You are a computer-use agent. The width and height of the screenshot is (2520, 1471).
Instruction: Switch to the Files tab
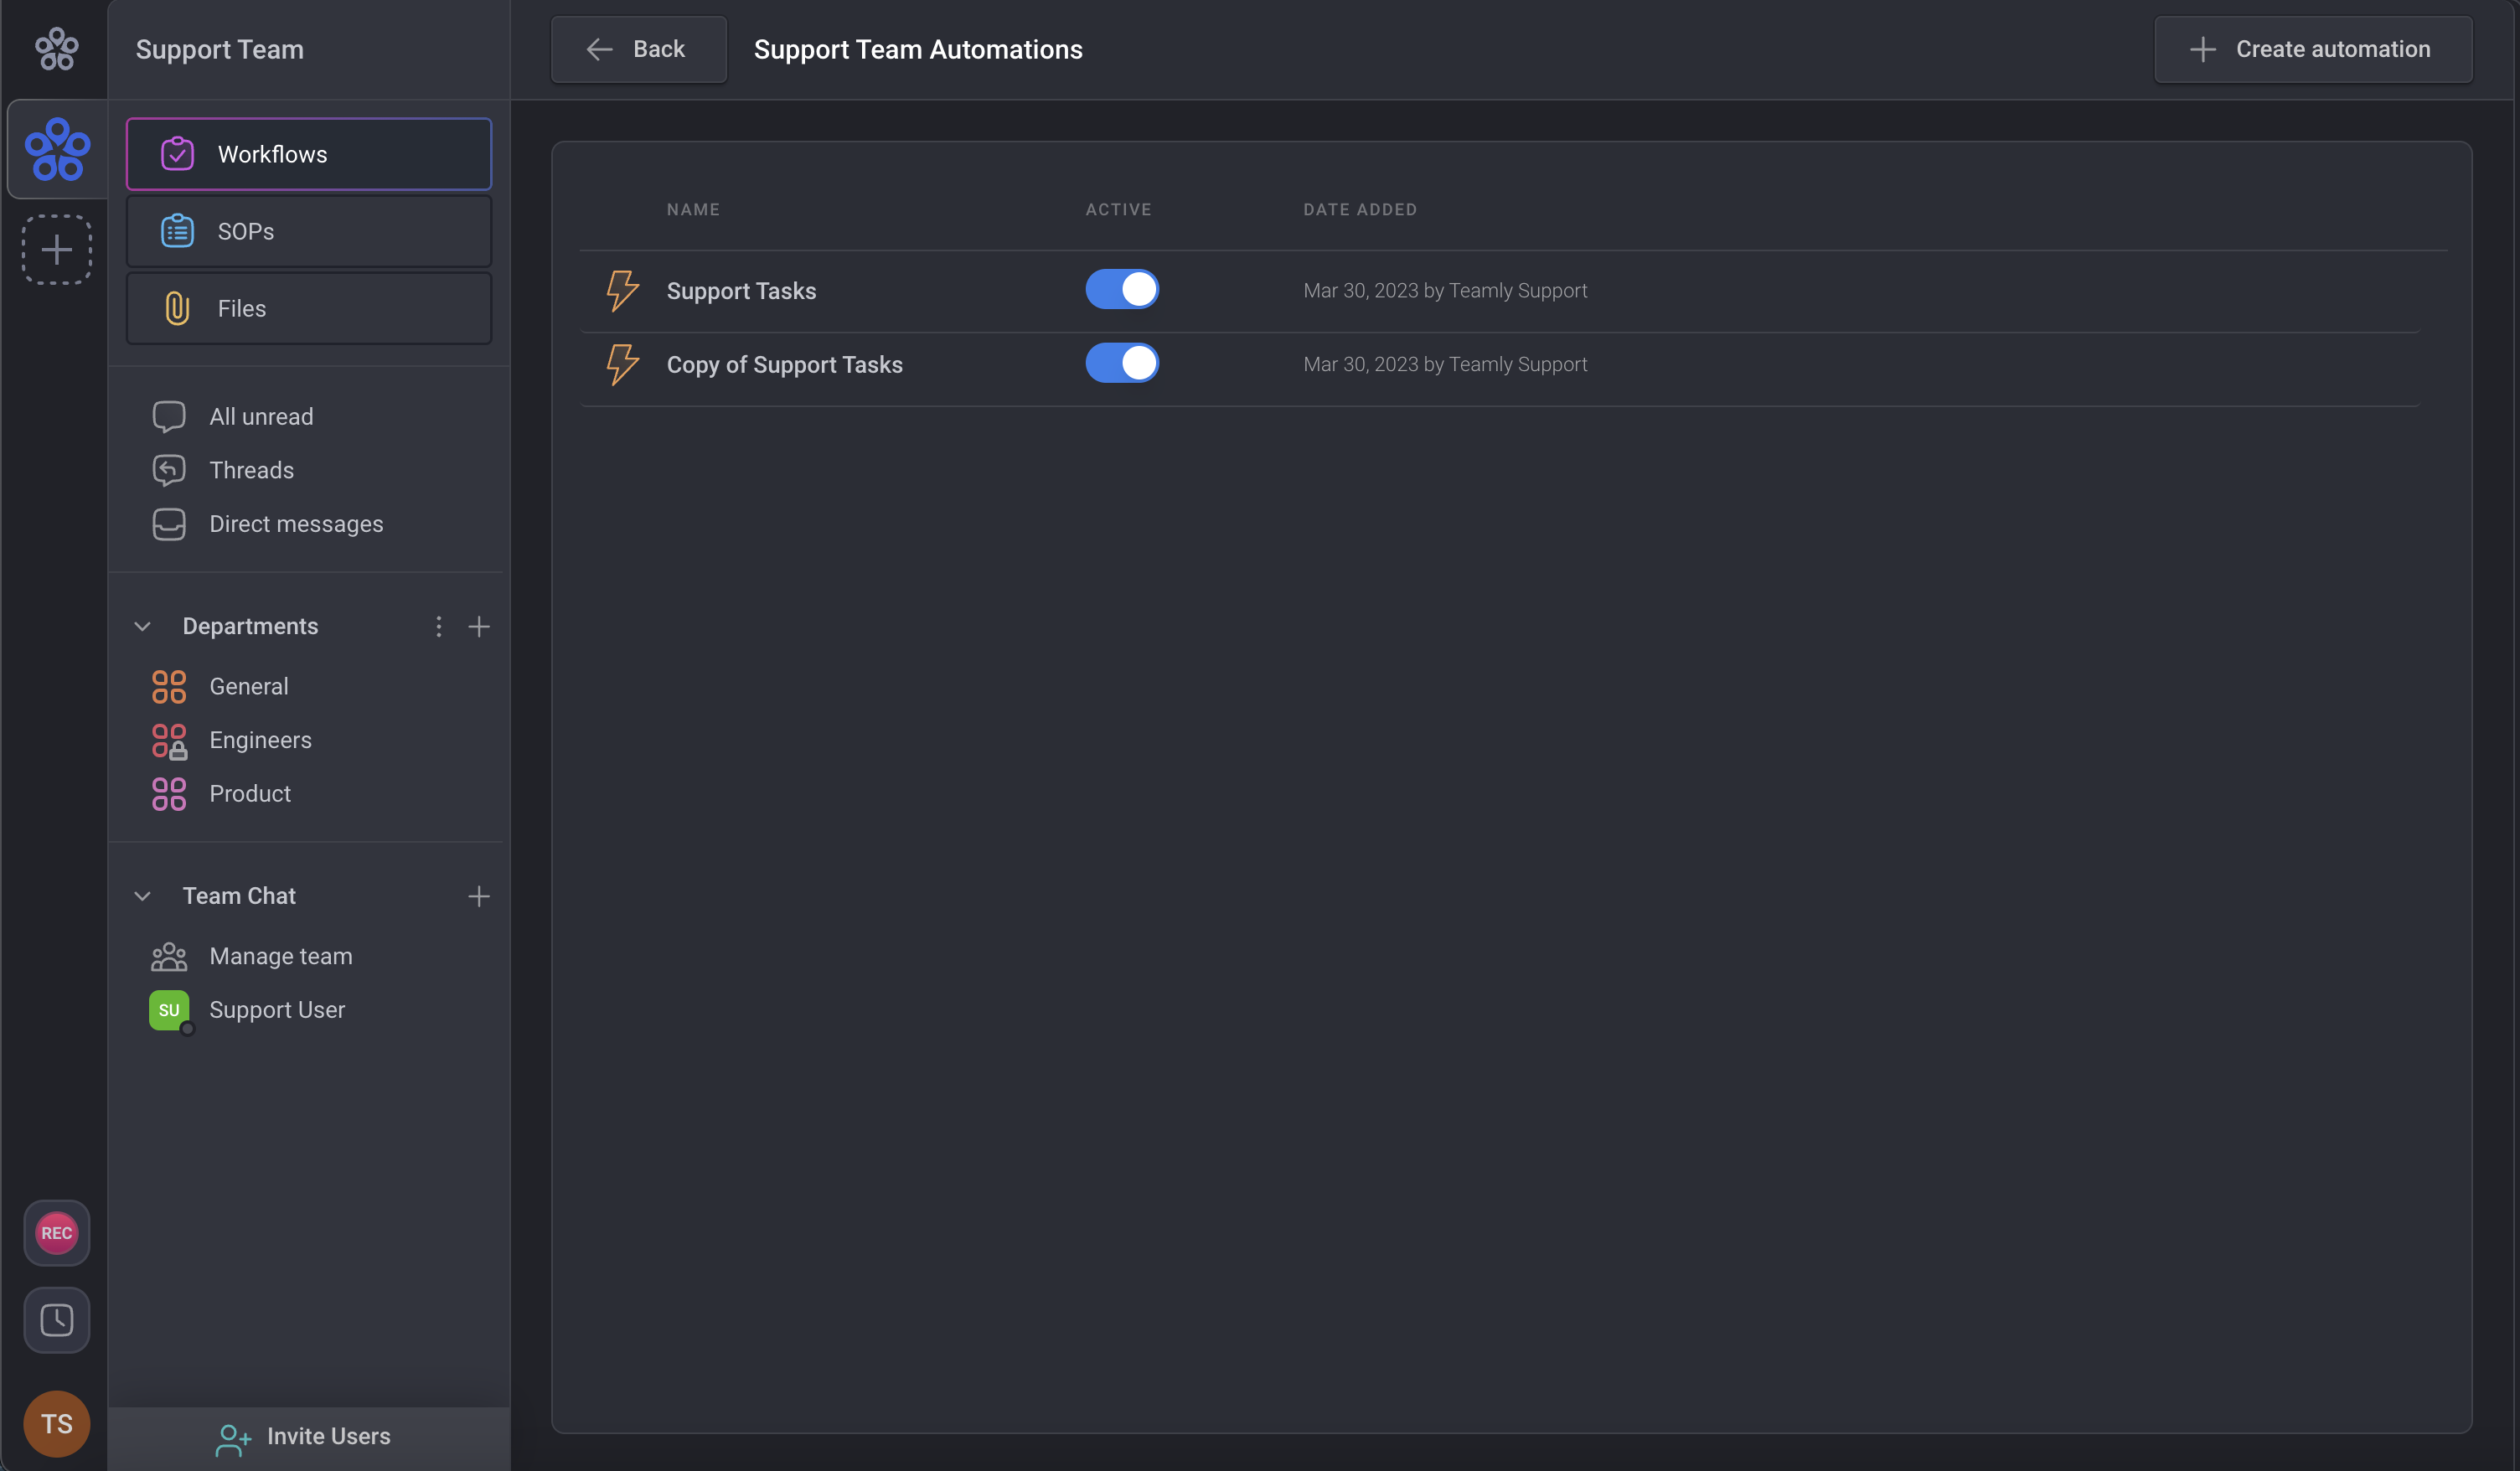(308, 308)
